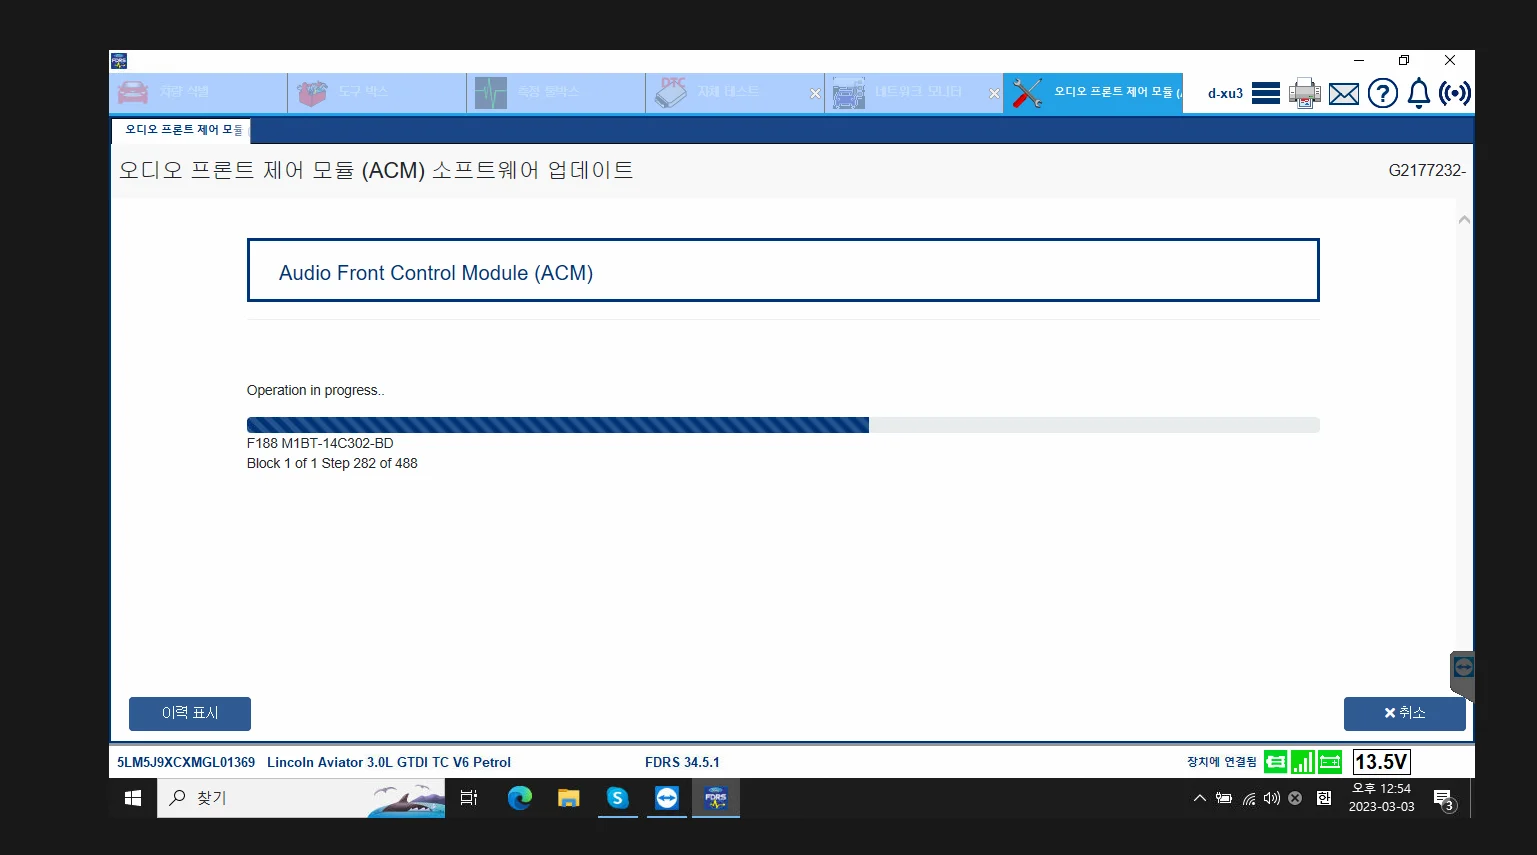Open the Windows notification center icon
Screen dimensions: 1537x855
tap(1444, 799)
